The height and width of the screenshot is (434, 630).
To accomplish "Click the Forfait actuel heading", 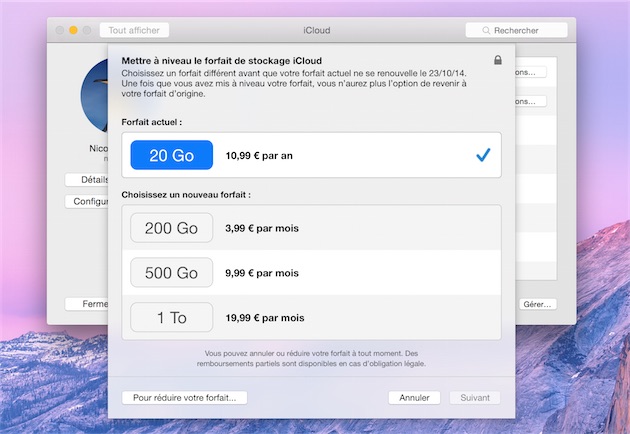I will [x=151, y=122].
